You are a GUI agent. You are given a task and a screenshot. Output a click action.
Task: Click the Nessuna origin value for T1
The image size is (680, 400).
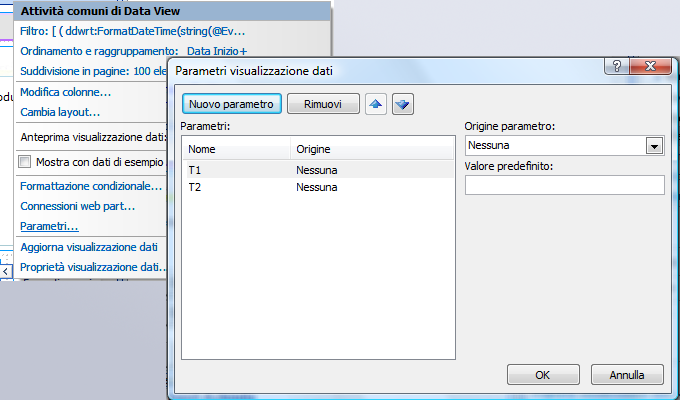(x=317, y=170)
